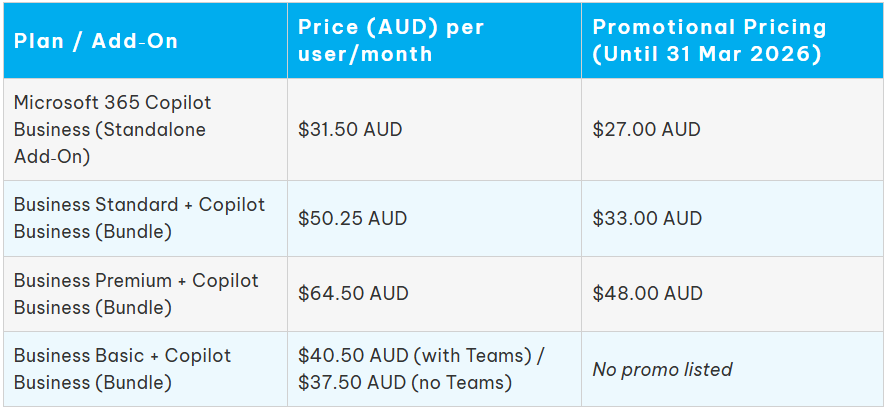Click "Business (Bundle)" text in the Standard row
Image resolution: width=889 pixels, height=409 pixels.
(93, 231)
